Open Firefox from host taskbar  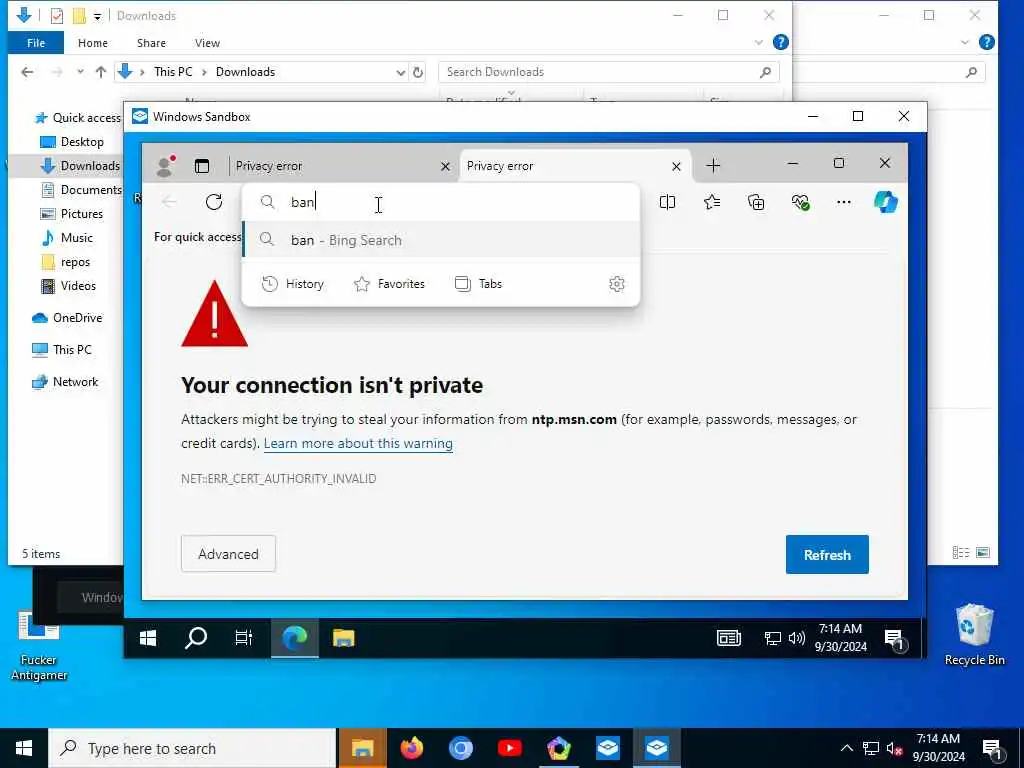coord(411,748)
